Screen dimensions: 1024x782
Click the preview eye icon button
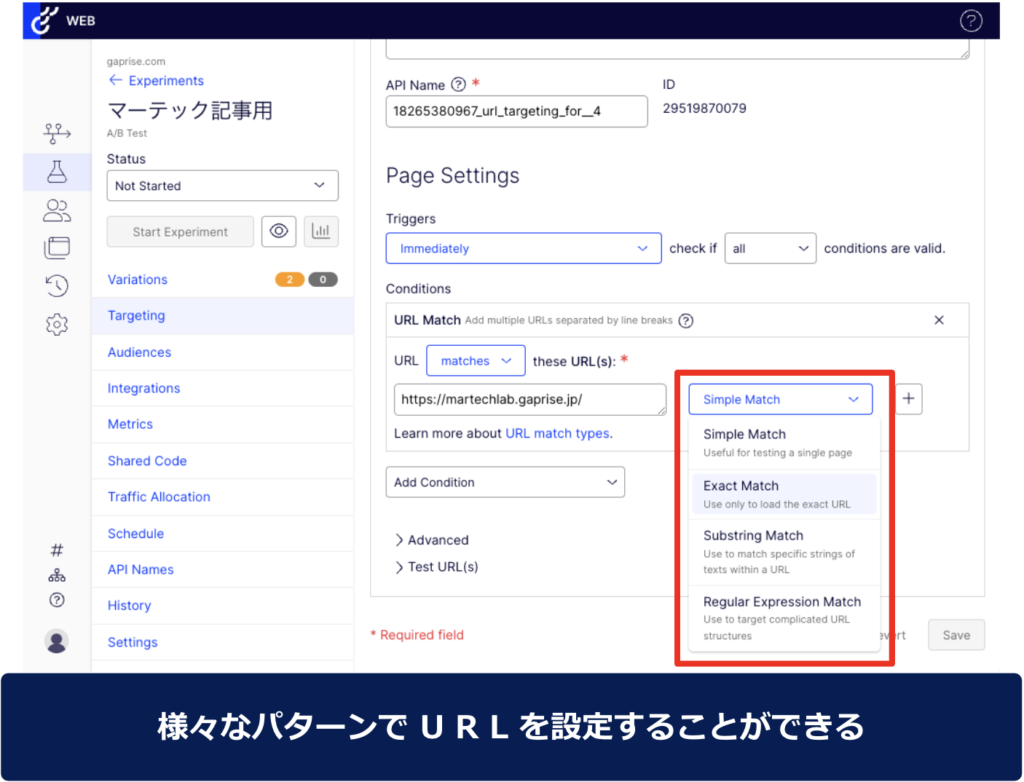point(279,231)
